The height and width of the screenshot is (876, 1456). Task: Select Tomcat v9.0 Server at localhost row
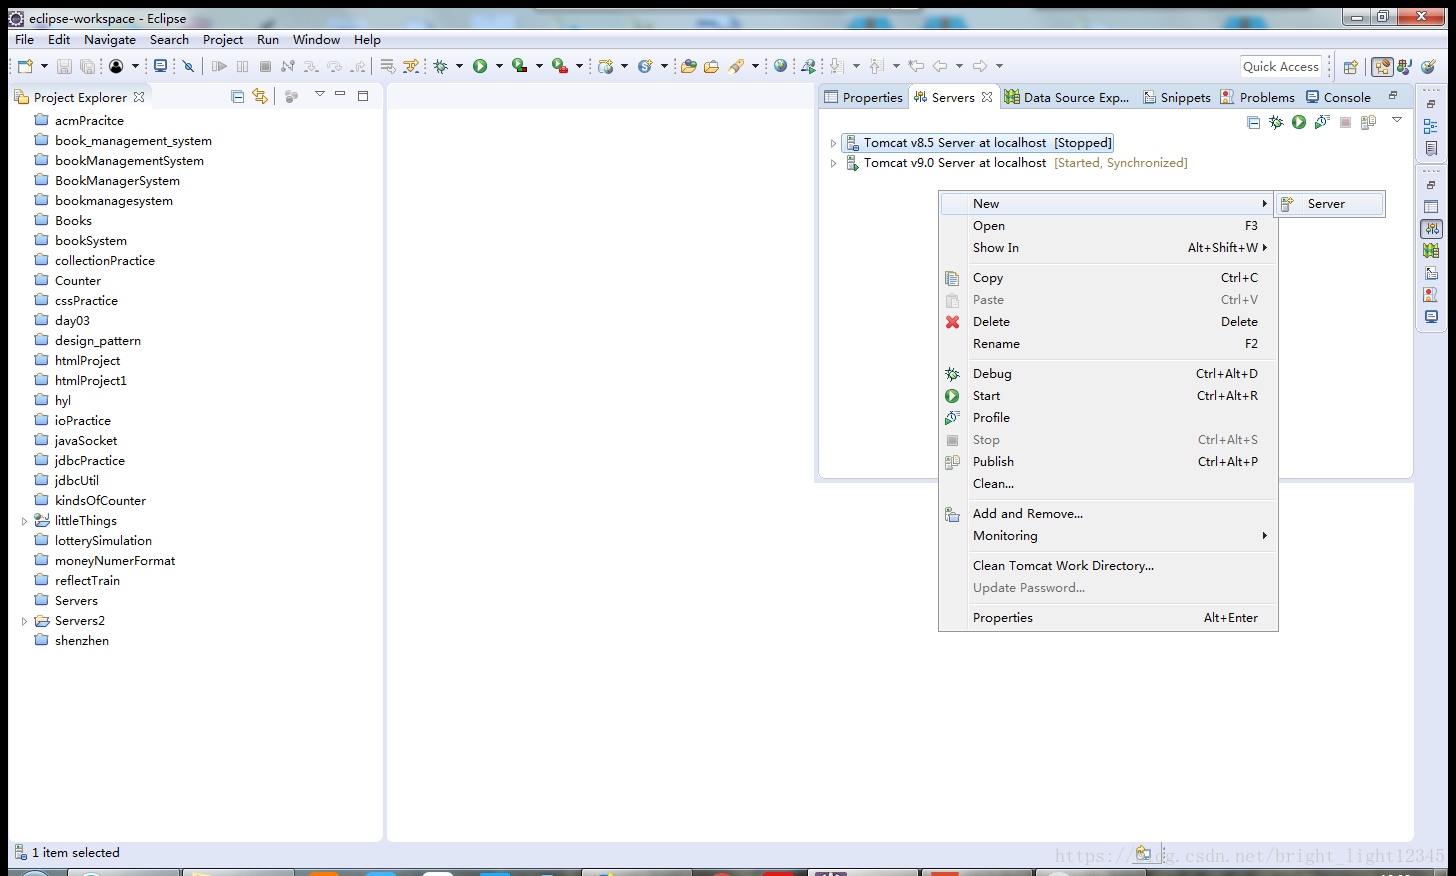1017,163
